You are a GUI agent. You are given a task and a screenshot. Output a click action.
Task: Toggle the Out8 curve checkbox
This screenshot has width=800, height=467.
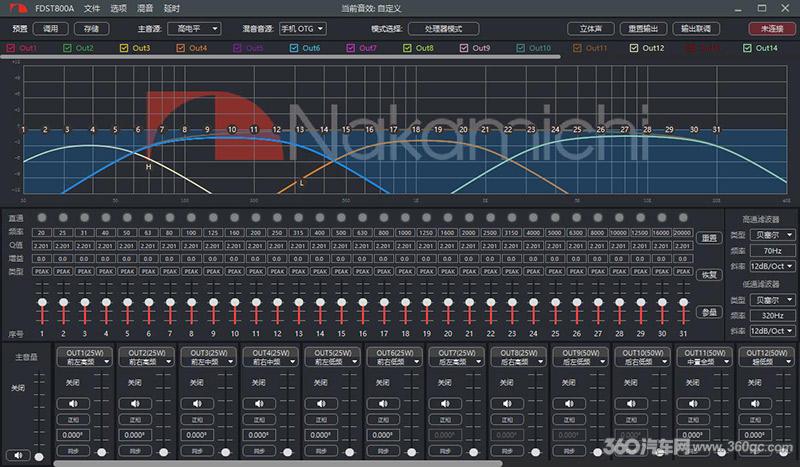(407, 48)
